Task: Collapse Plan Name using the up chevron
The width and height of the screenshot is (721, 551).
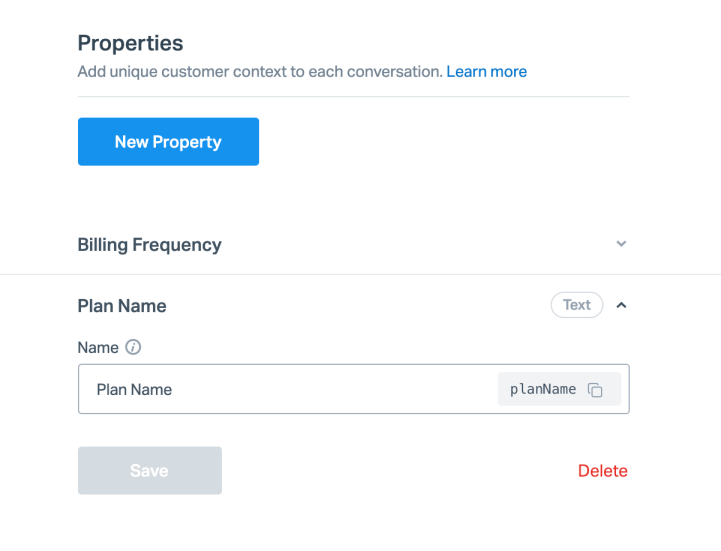Action: click(x=621, y=305)
